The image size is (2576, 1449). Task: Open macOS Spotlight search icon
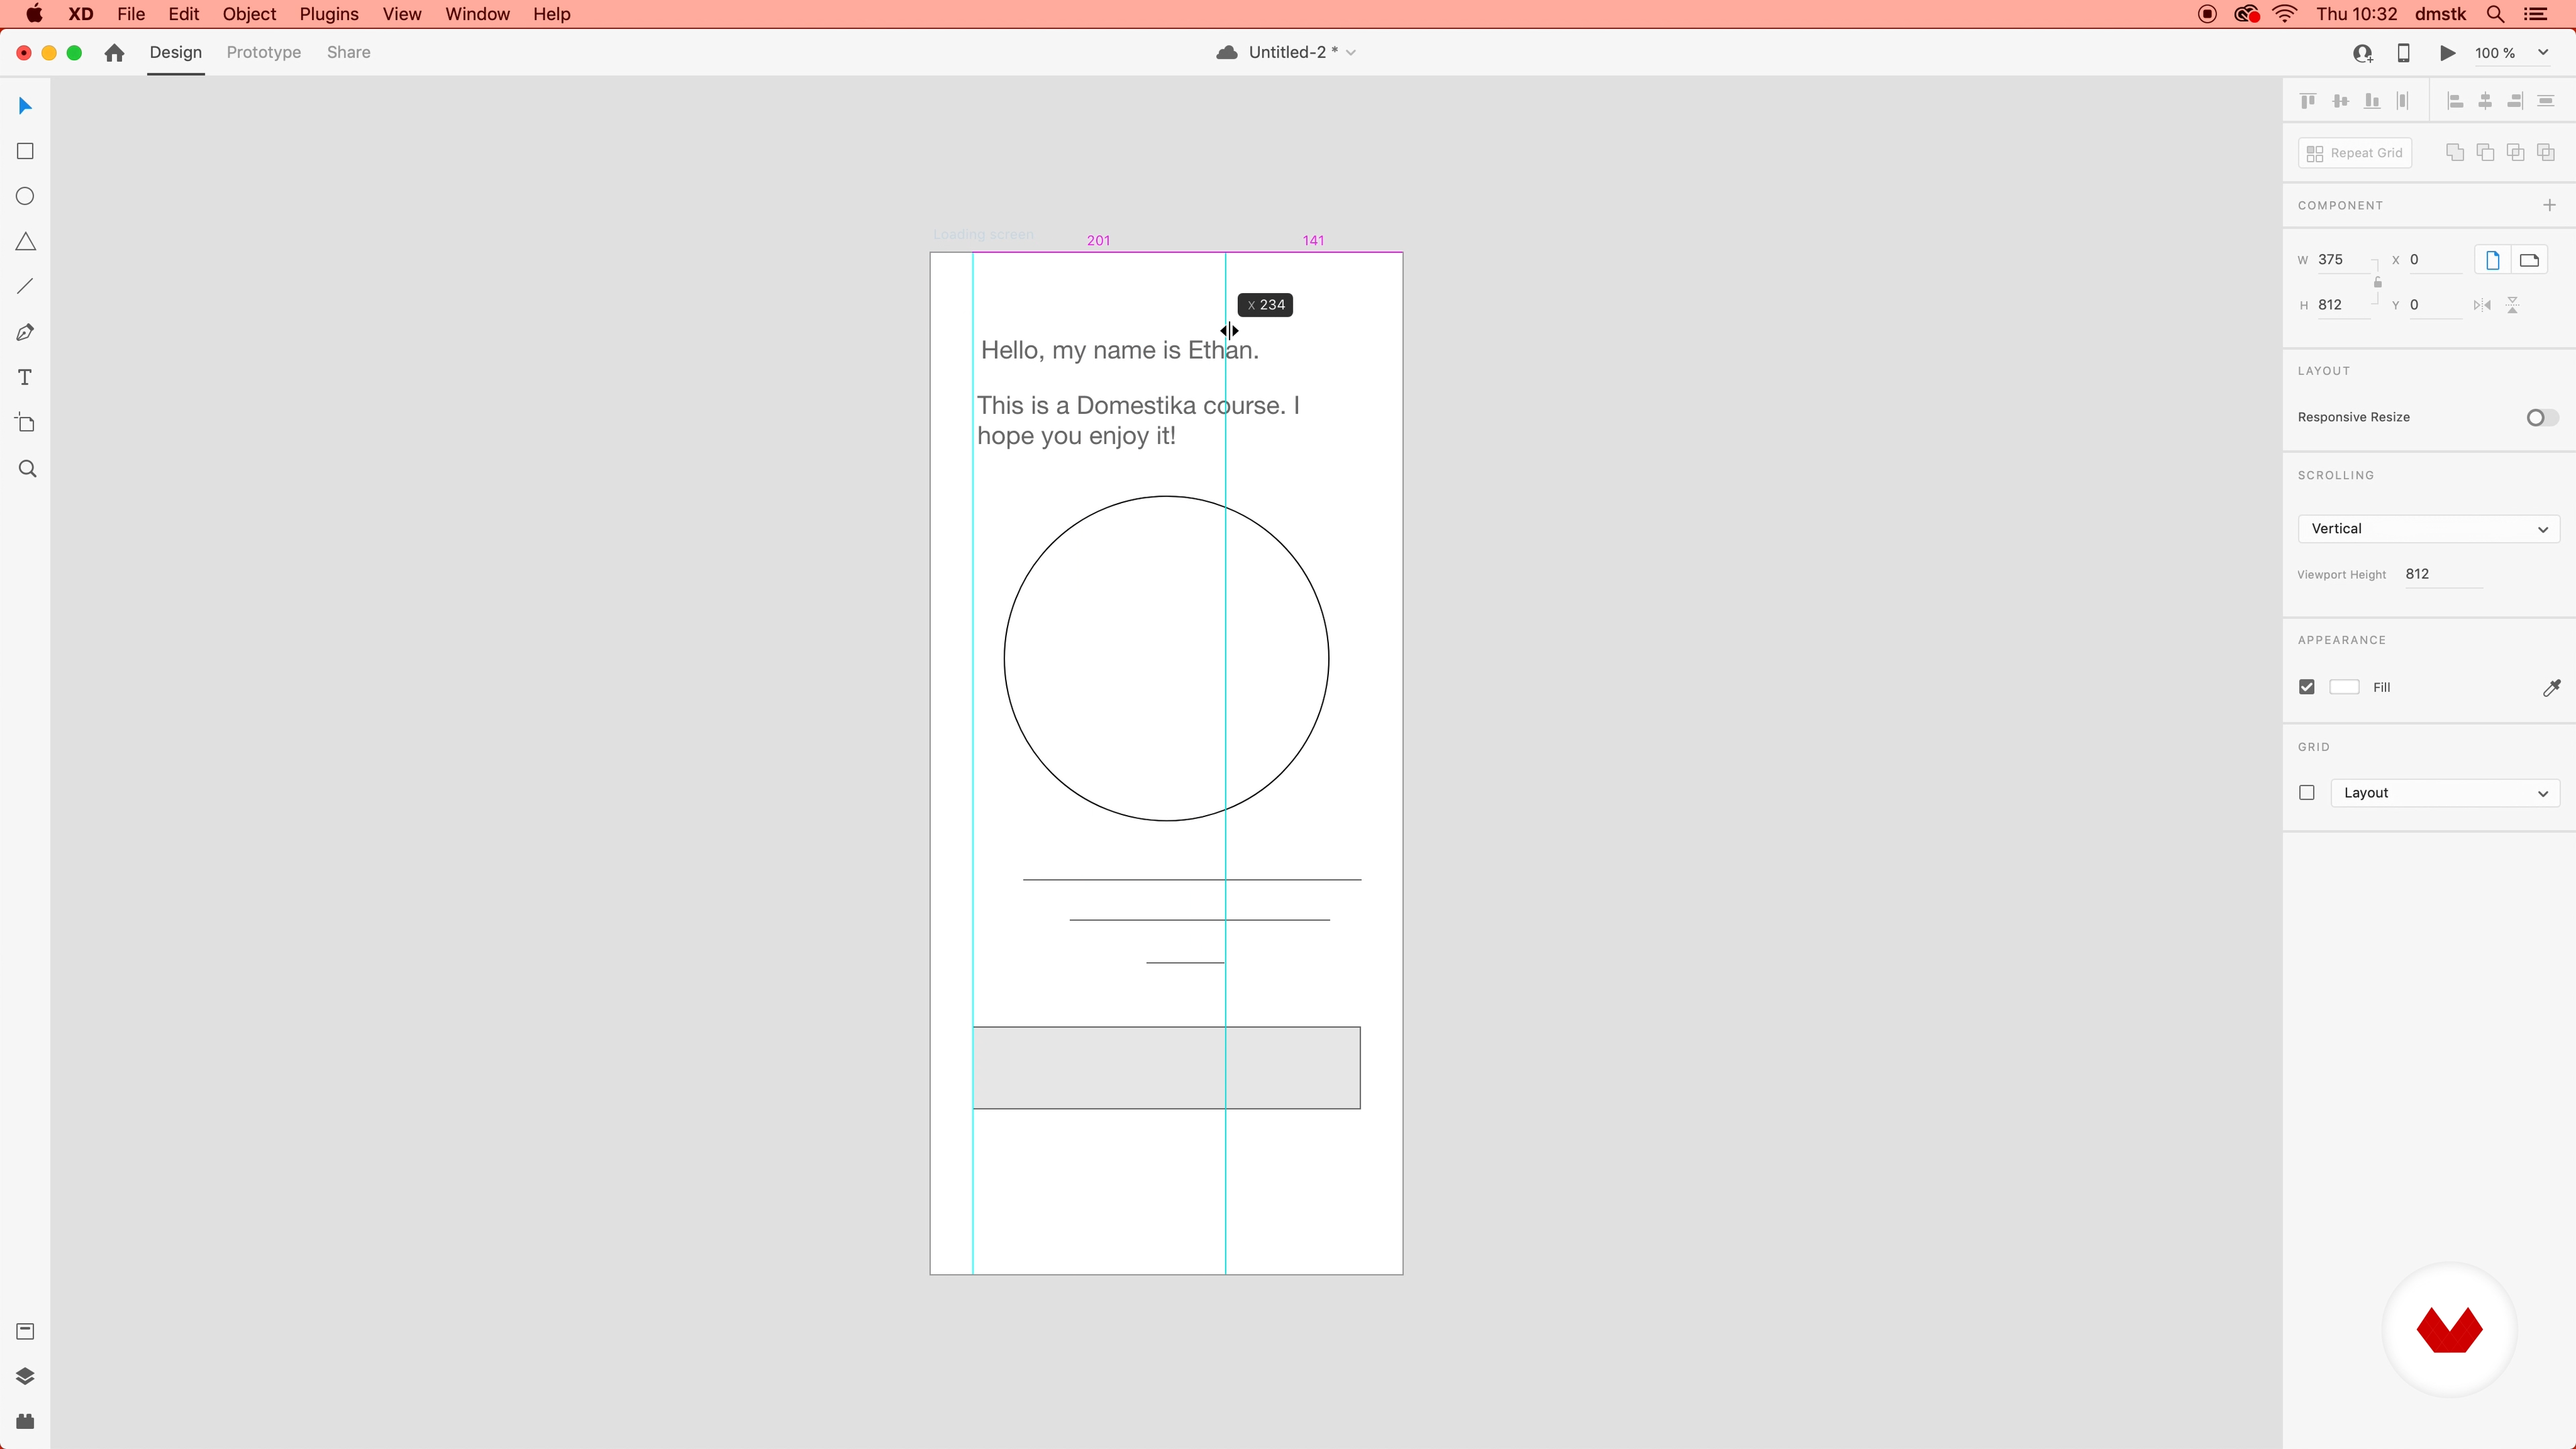click(2495, 14)
